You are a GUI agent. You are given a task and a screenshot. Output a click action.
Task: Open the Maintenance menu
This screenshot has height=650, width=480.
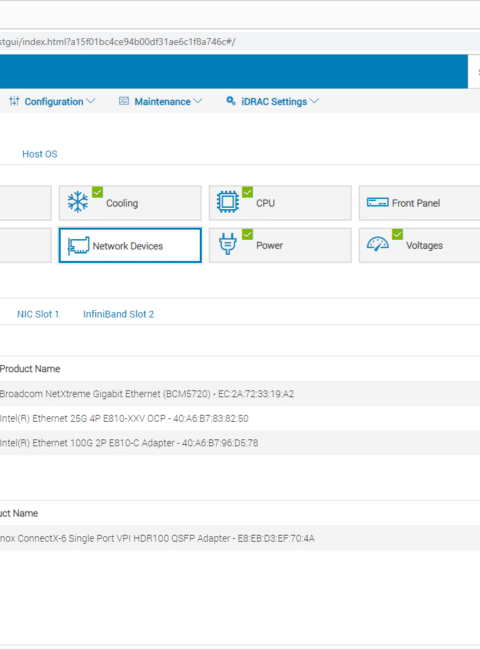[160, 102]
